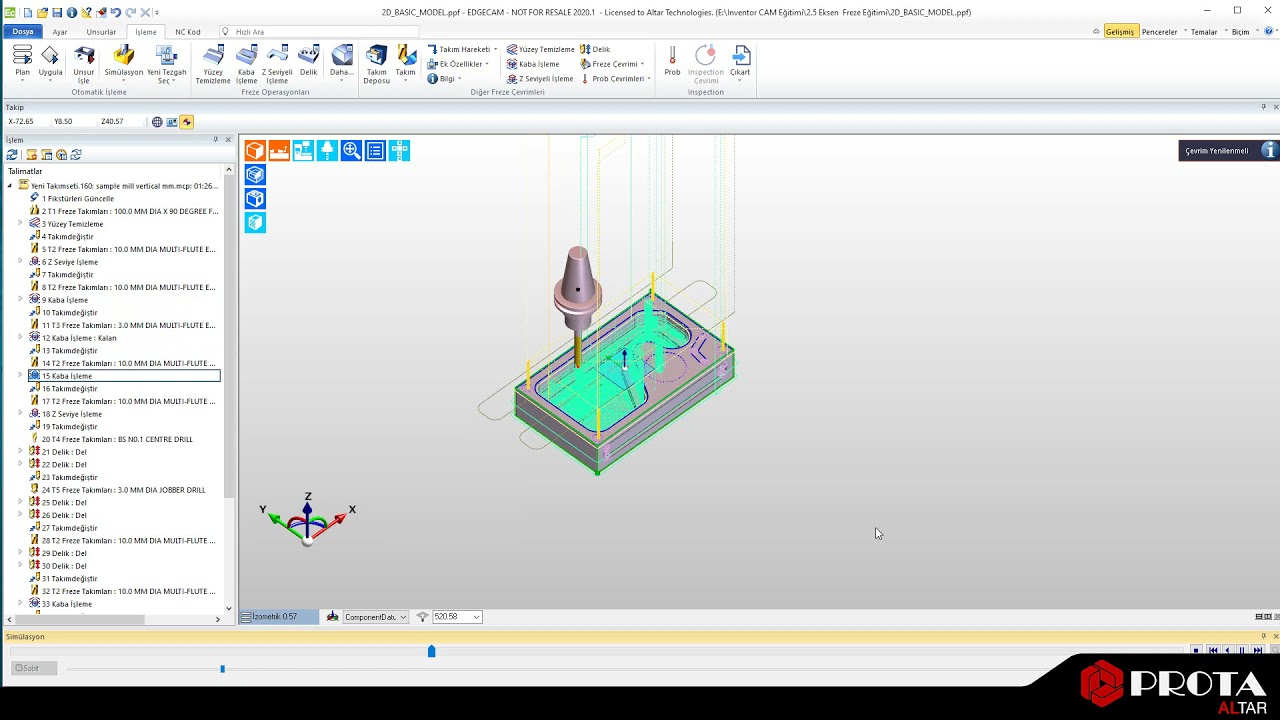Expand 3 Yüzey Temizleme tree node
Image resolution: width=1280 pixels, height=720 pixels.
pos(20,224)
